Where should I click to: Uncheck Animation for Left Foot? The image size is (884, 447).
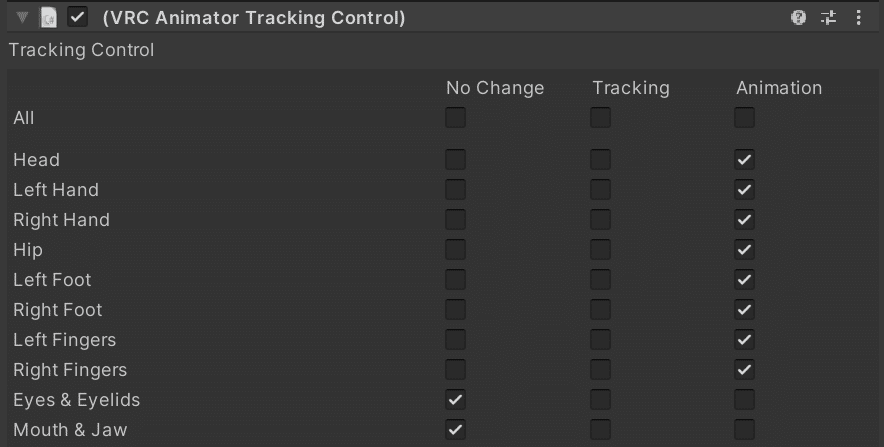coord(744,279)
